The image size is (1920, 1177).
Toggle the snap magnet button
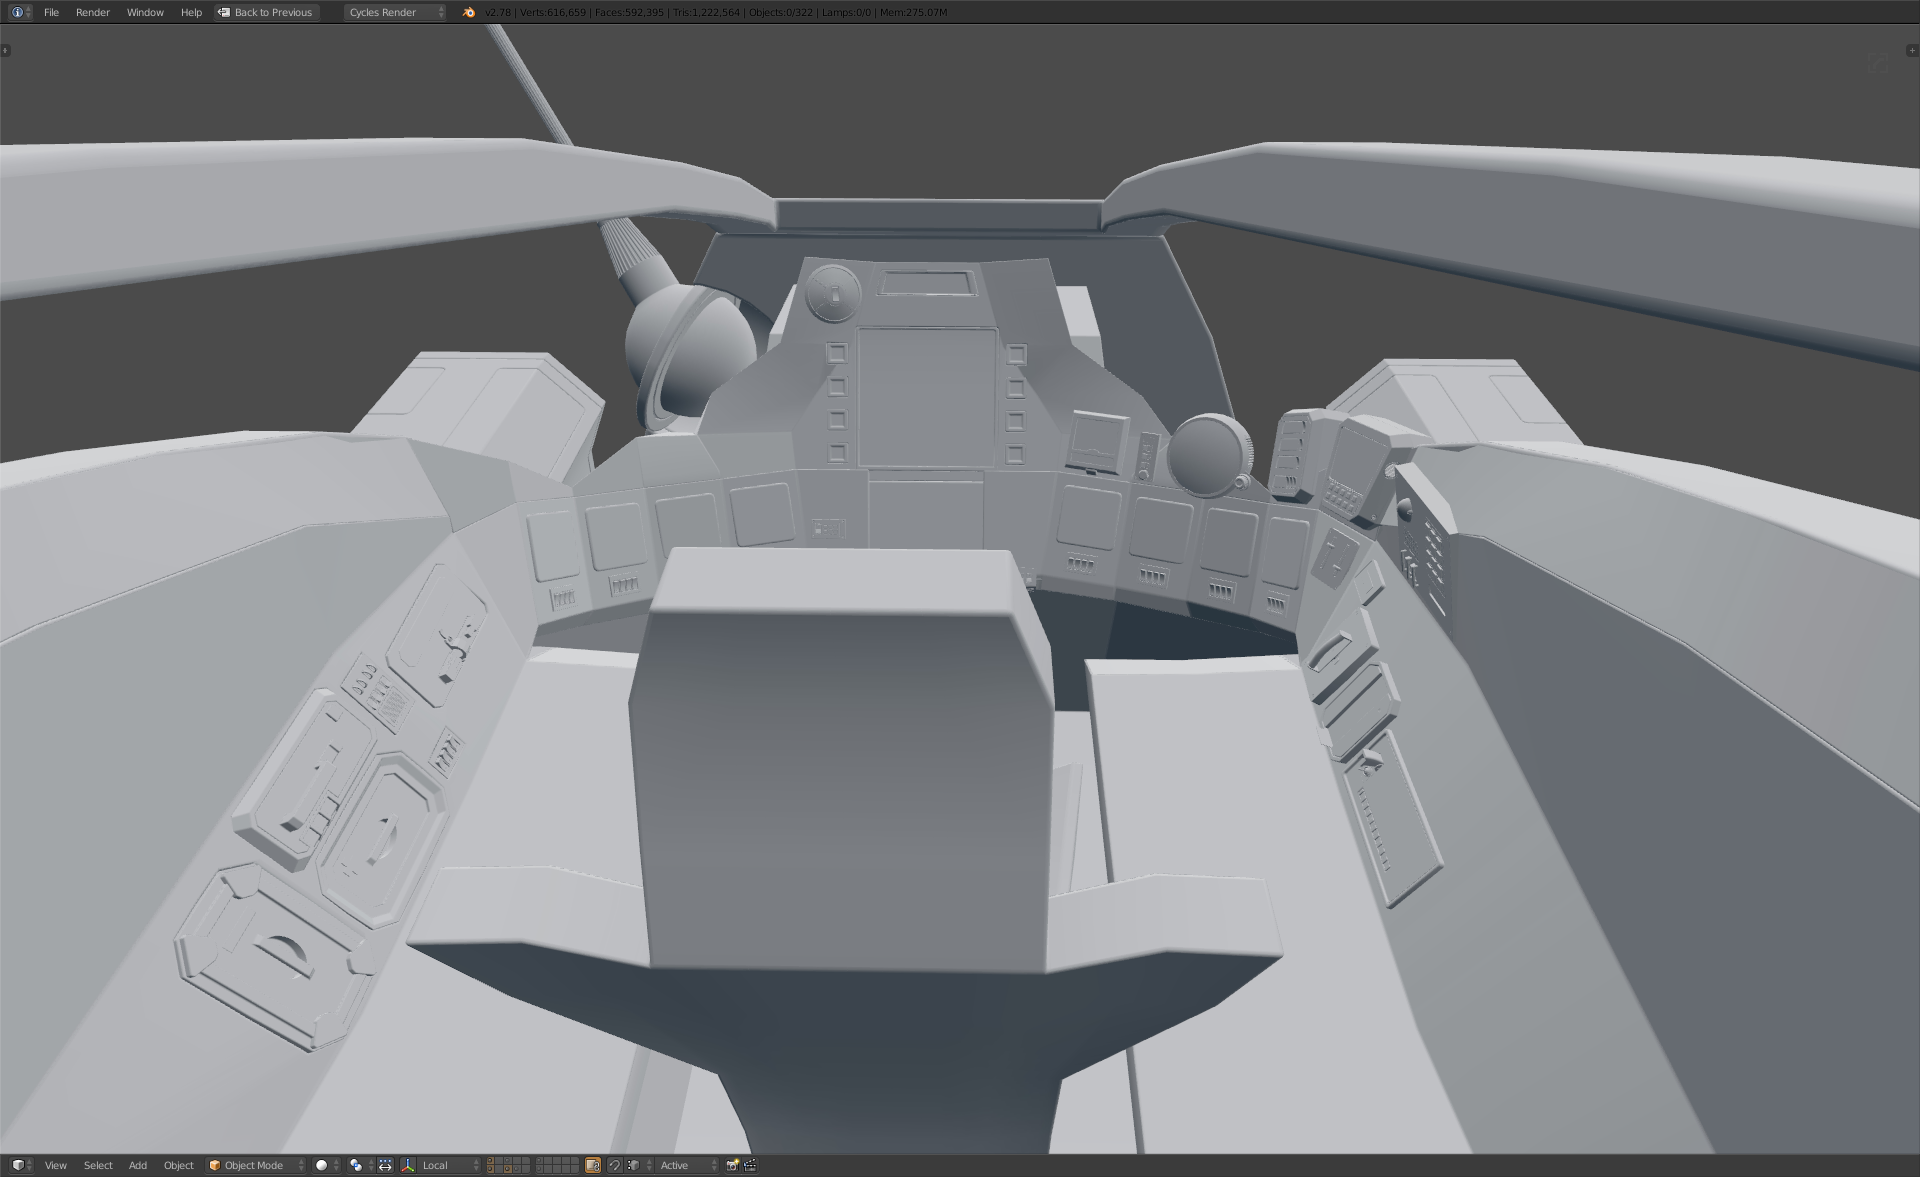(614, 1165)
